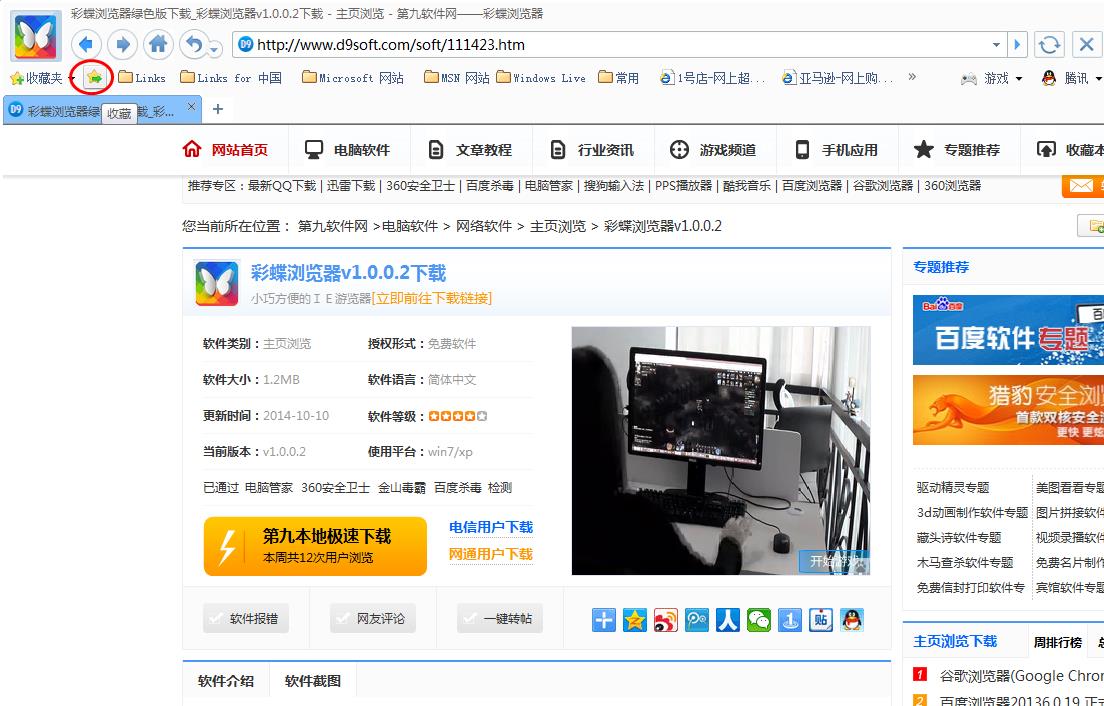The height and width of the screenshot is (706, 1104).
Task: Share to QQ空间 via yellow star icon
Action: click(634, 619)
